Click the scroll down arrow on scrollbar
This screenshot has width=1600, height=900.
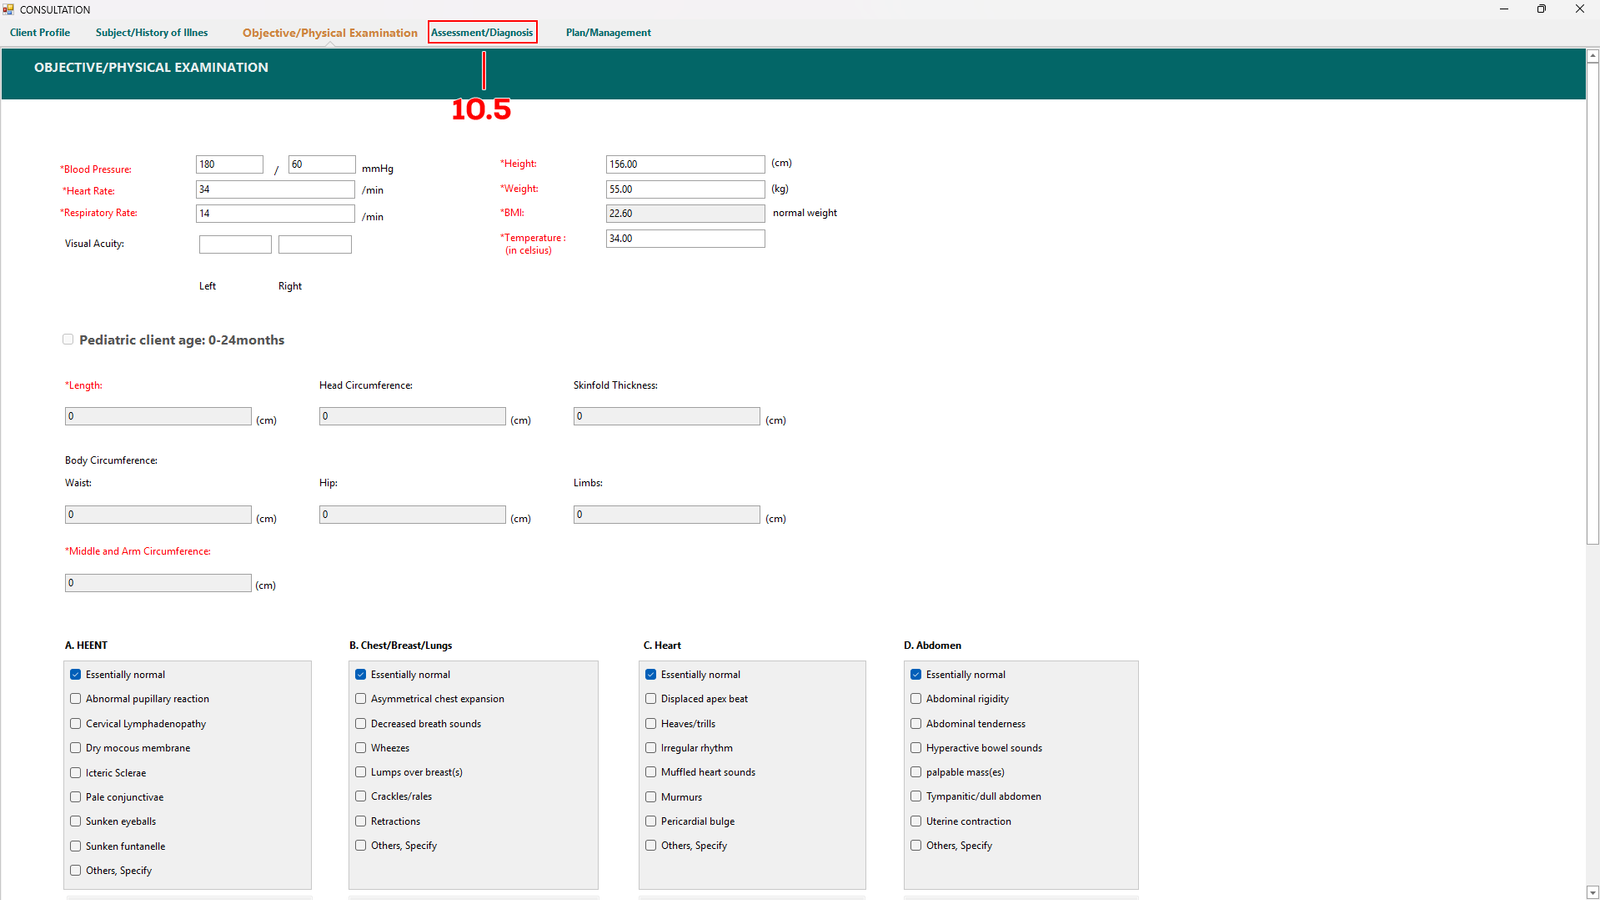click(x=1592, y=892)
